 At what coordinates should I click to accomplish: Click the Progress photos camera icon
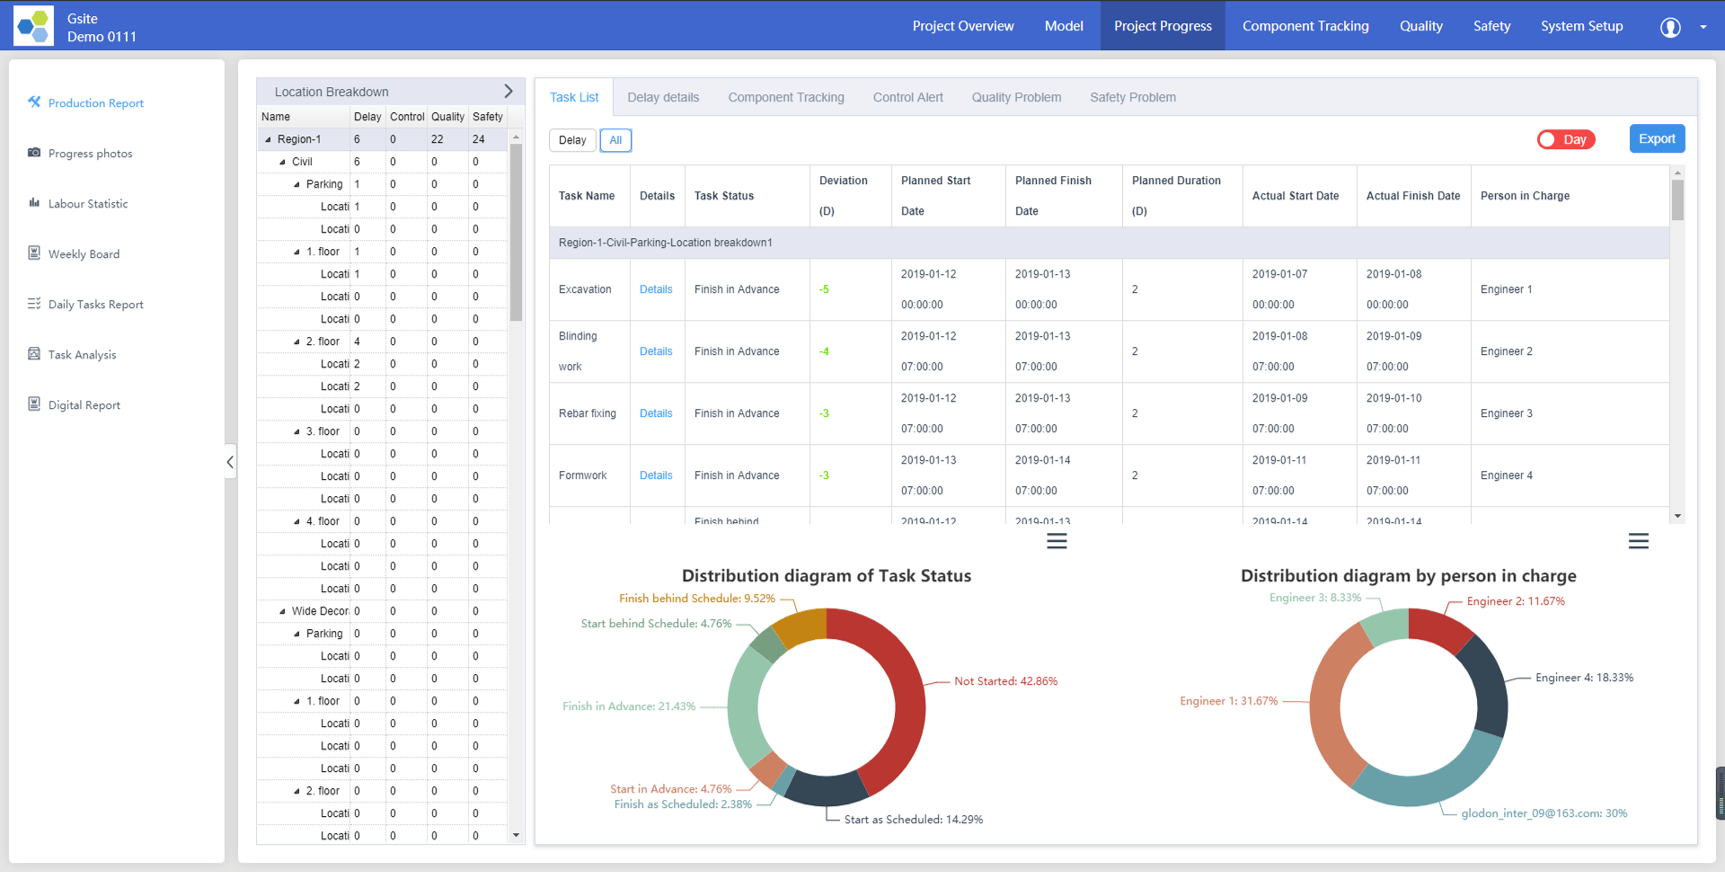34,153
